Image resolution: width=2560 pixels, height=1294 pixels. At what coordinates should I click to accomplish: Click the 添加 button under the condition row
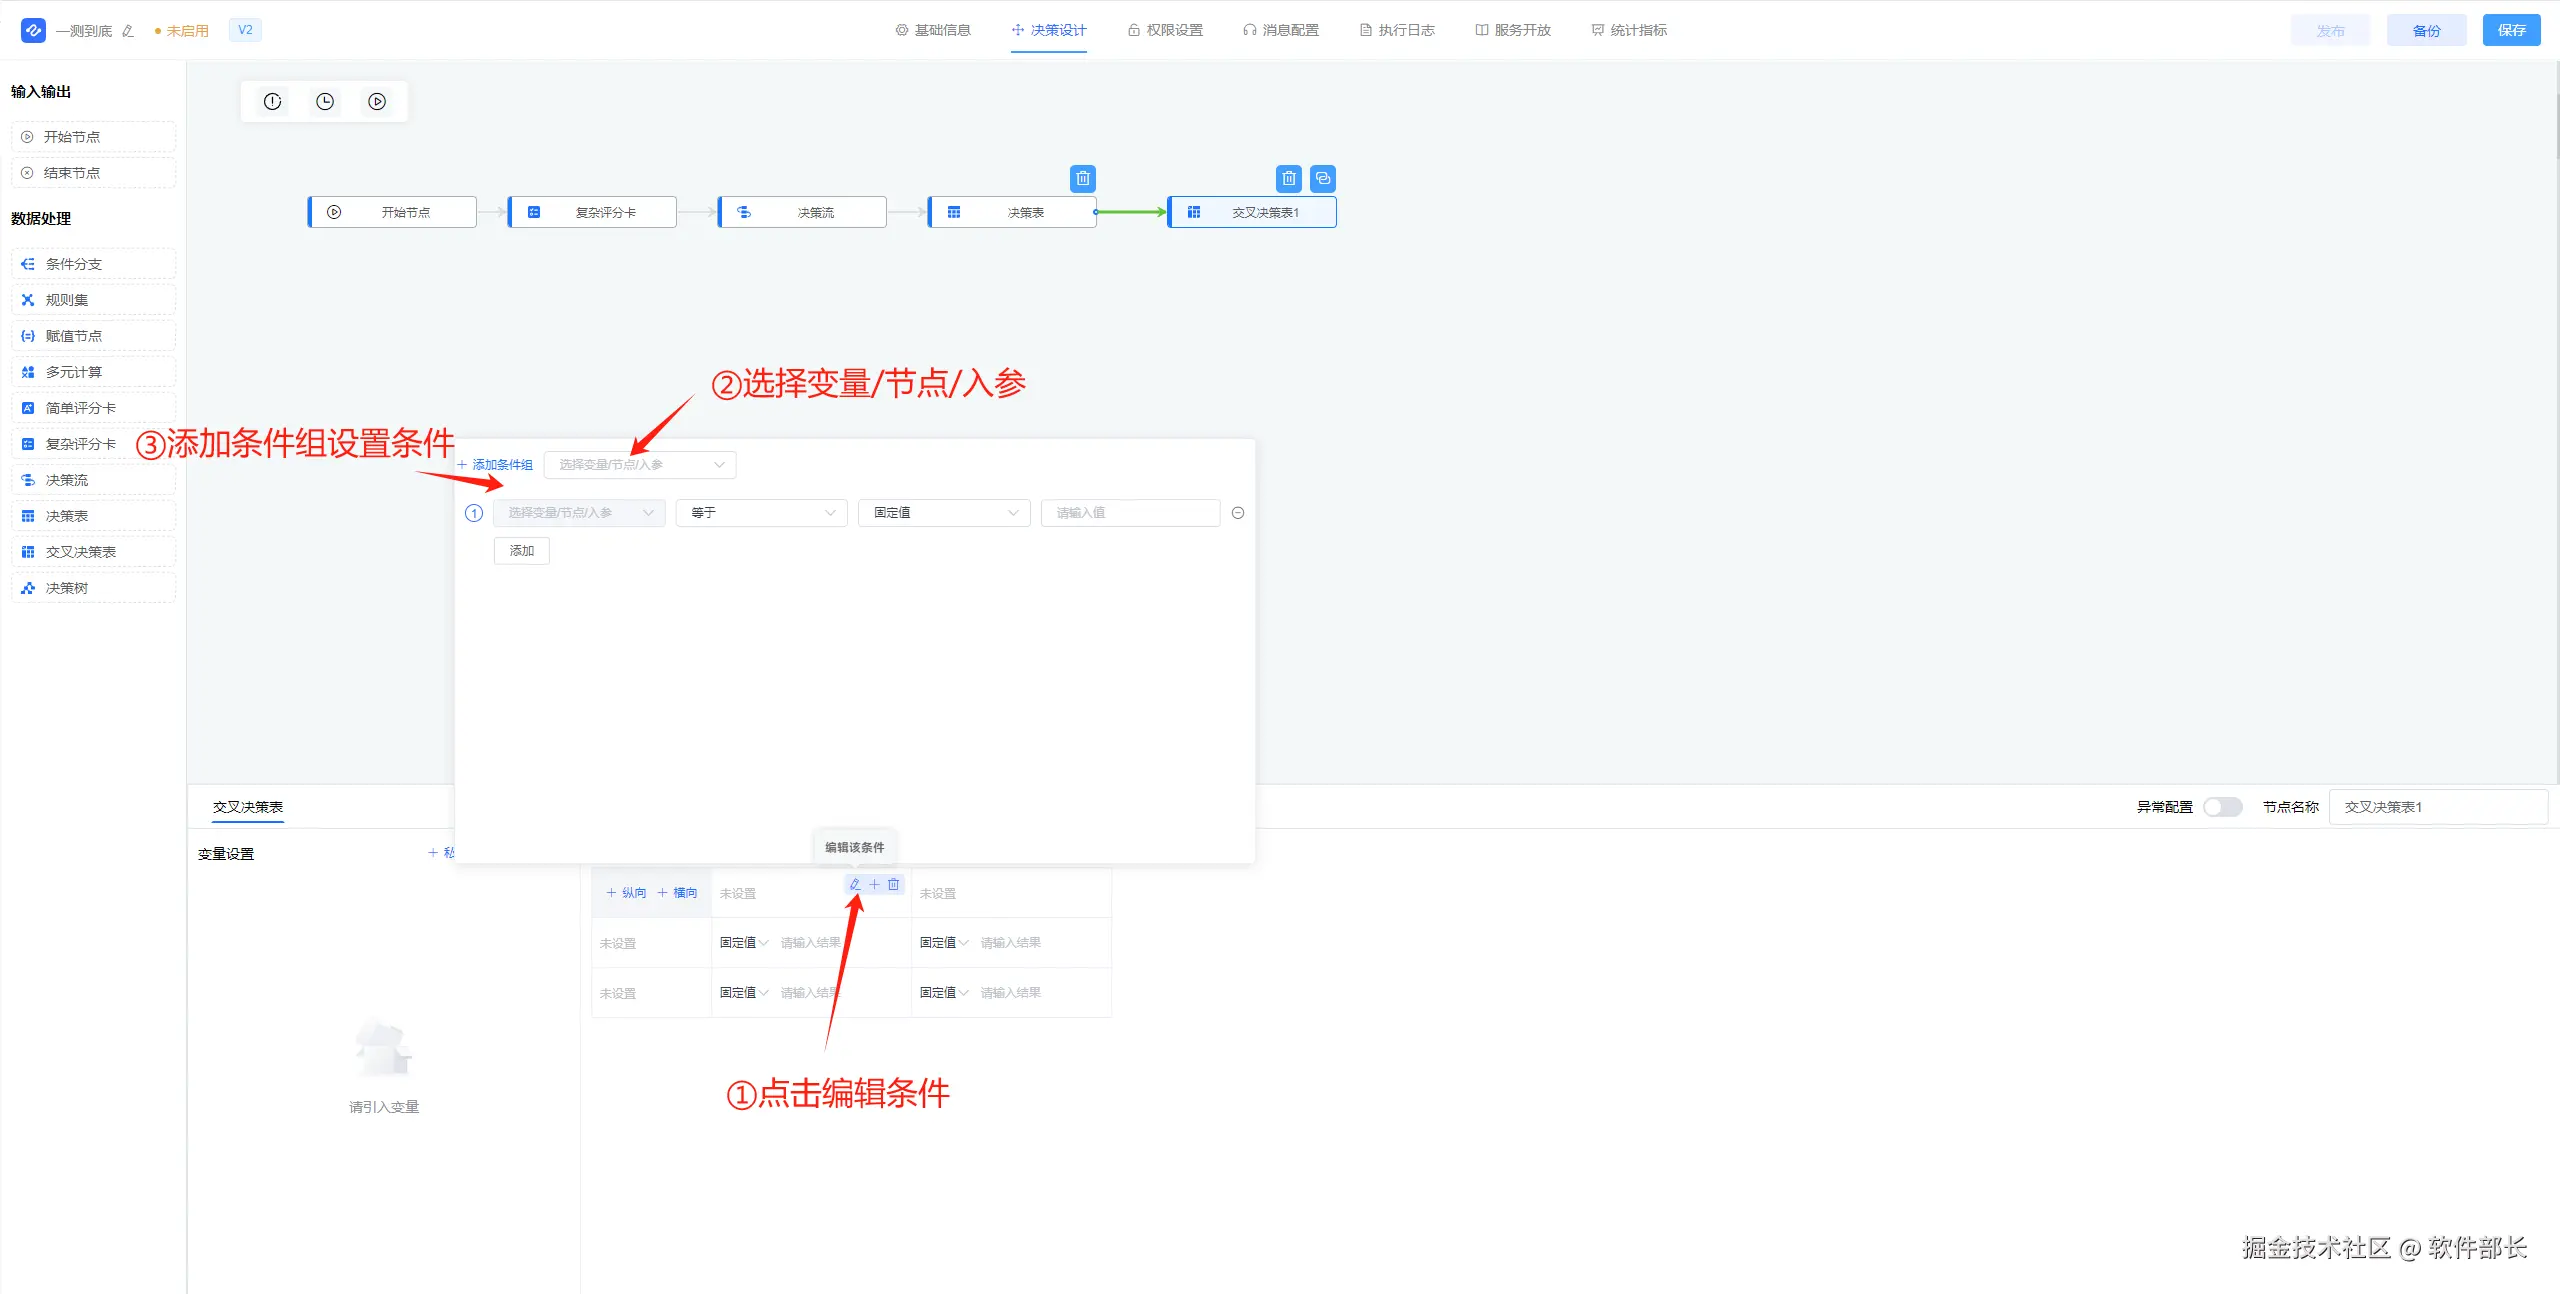click(x=521, y=551)
